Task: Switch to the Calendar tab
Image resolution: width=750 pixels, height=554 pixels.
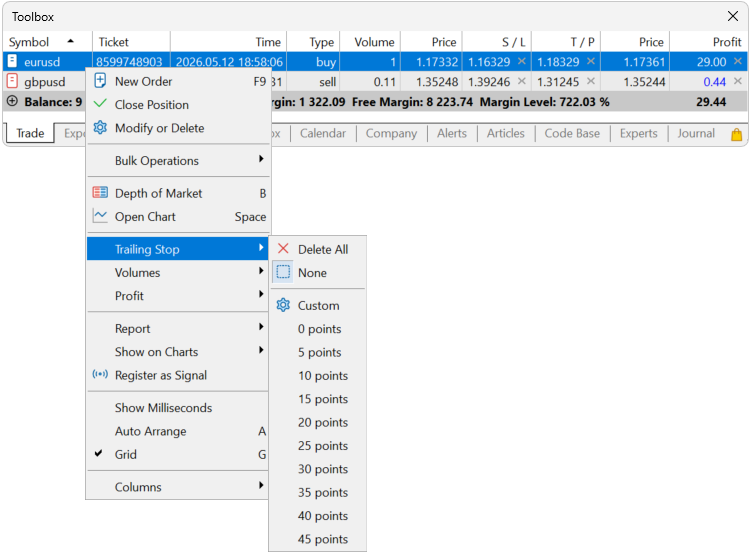Action: click(323, 133)
